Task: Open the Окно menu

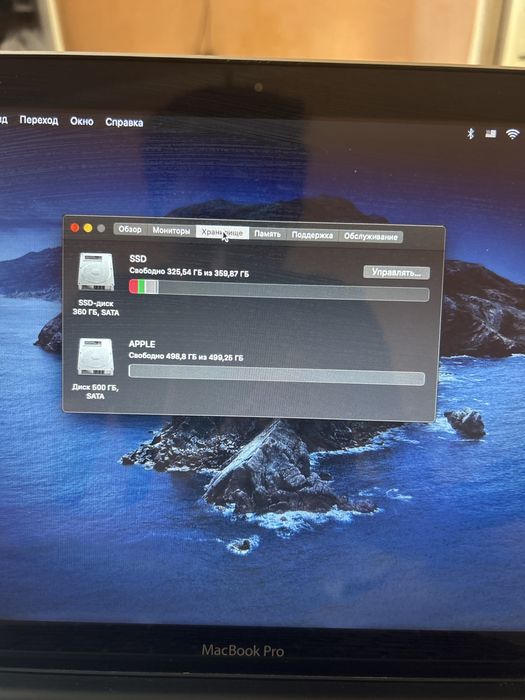Action: (82, 121)
